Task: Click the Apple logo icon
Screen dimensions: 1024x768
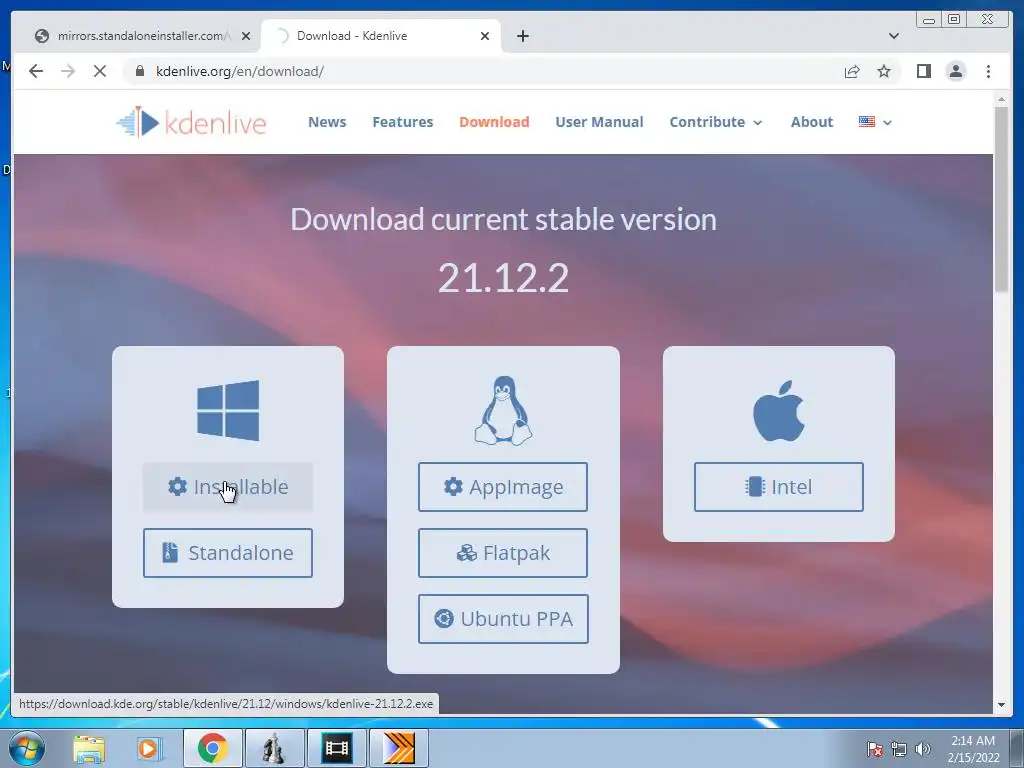Action: (778, 411)
